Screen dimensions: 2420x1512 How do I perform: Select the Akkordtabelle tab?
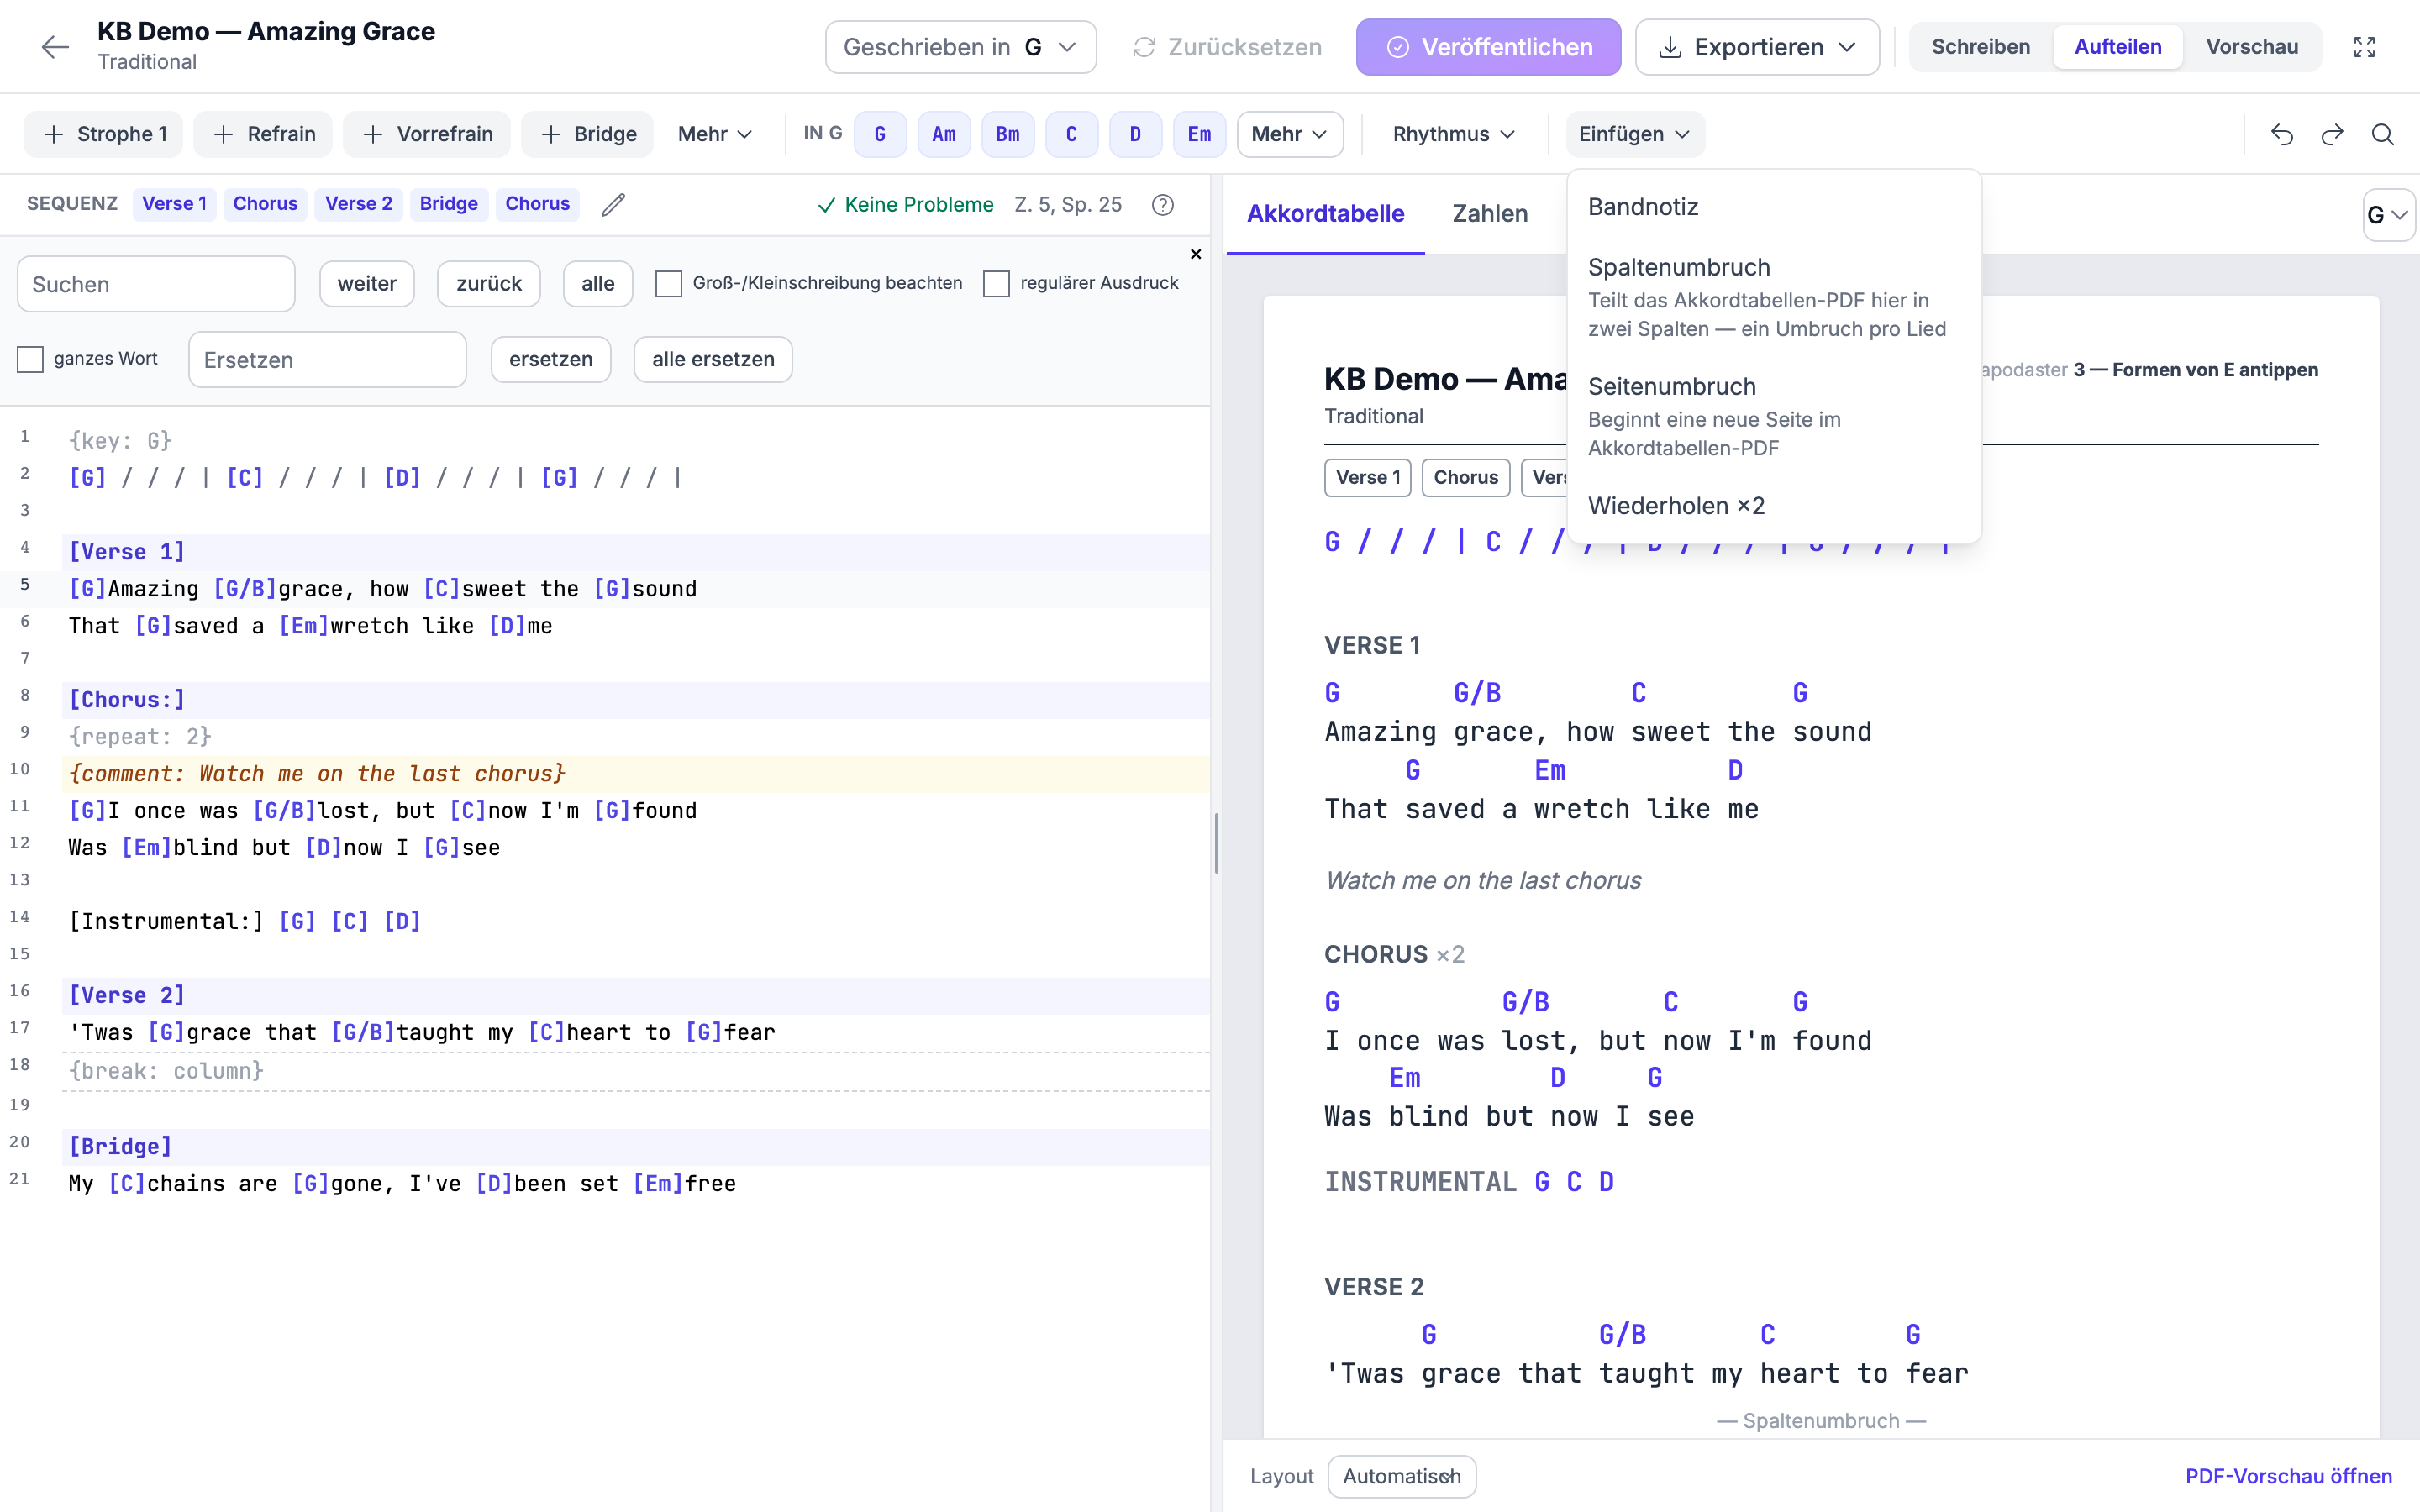click(x=1325, y=214)
